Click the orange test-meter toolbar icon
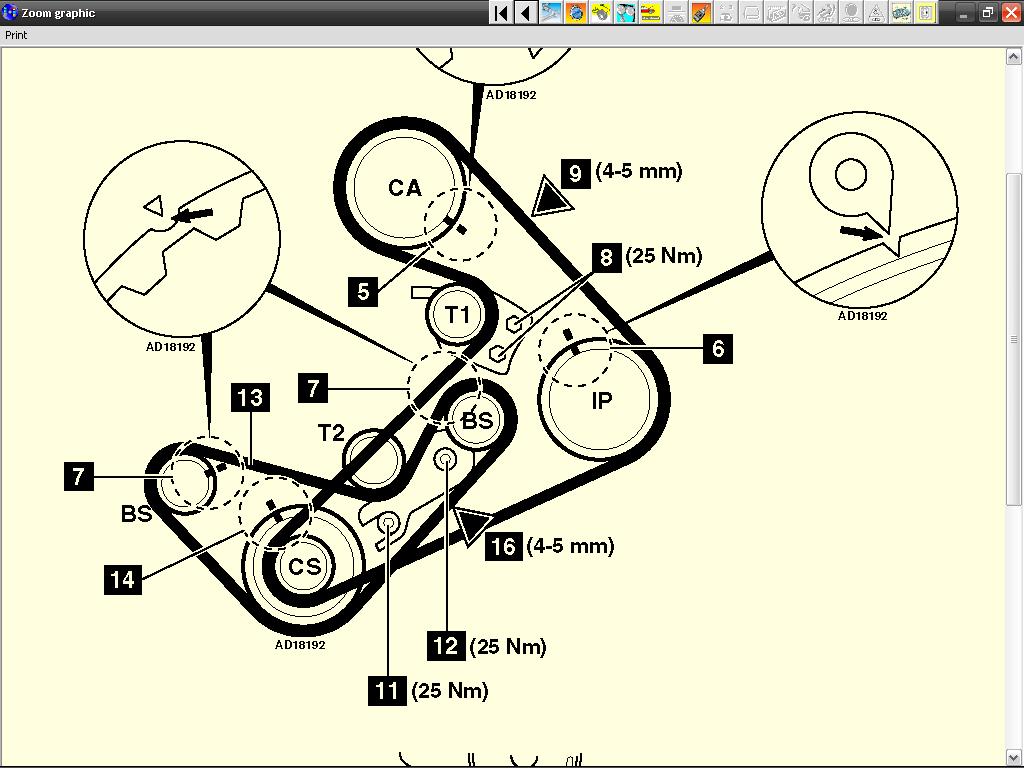Screen dimensions: 1024x768 [x=700, y=12]
